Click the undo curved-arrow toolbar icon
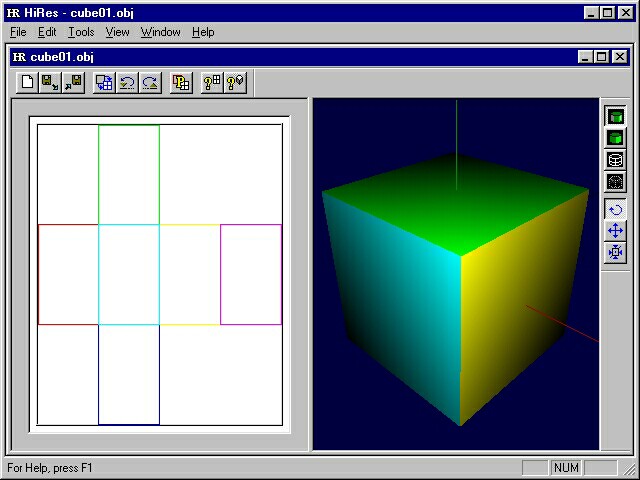Image resolution: width=640 pixels, height=480 pixels. 127,83
